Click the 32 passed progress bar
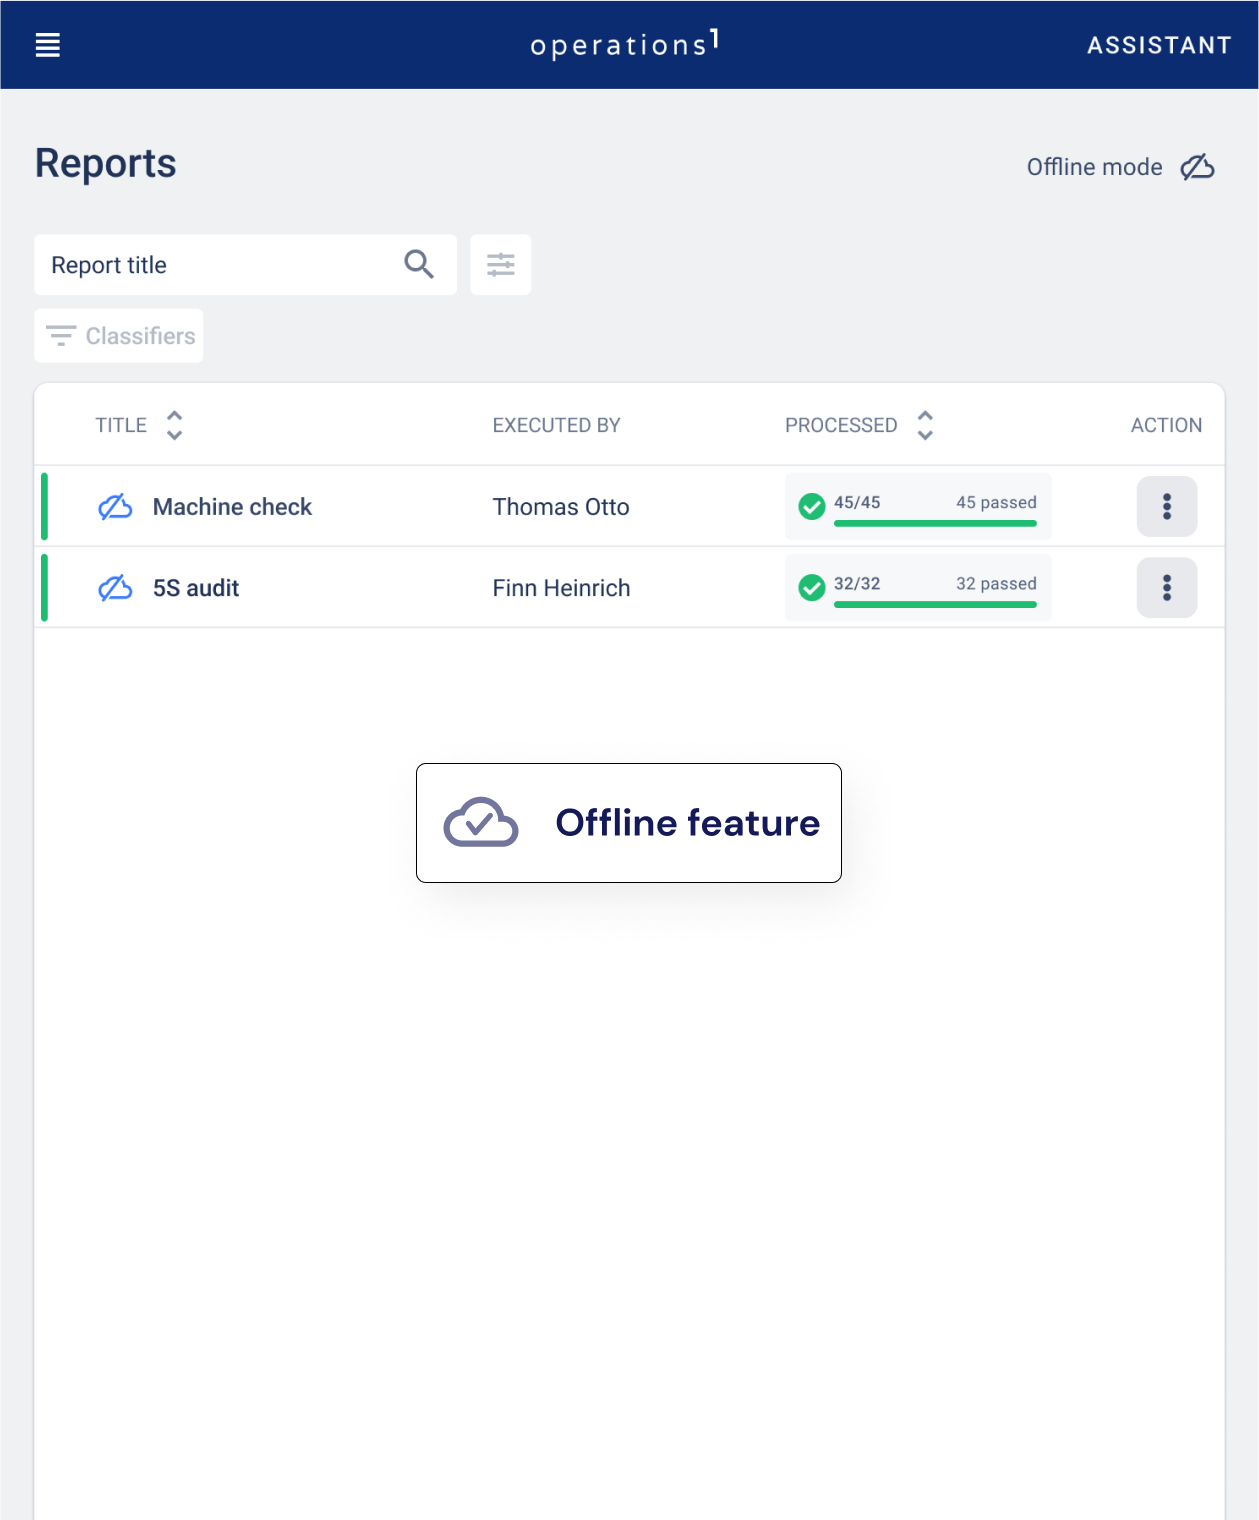Screen dimensions: 1259x1520 pos(935,604)
